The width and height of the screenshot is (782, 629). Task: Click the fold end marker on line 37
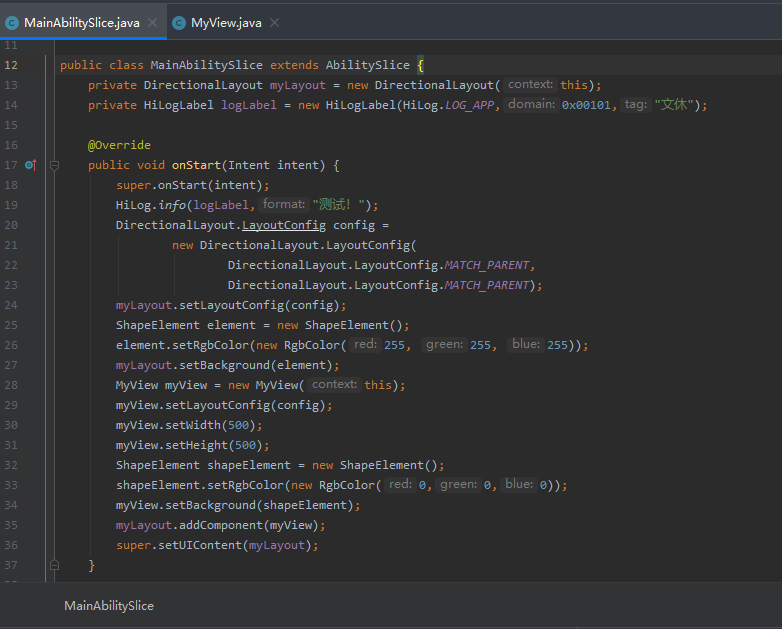tap(55, 565)
